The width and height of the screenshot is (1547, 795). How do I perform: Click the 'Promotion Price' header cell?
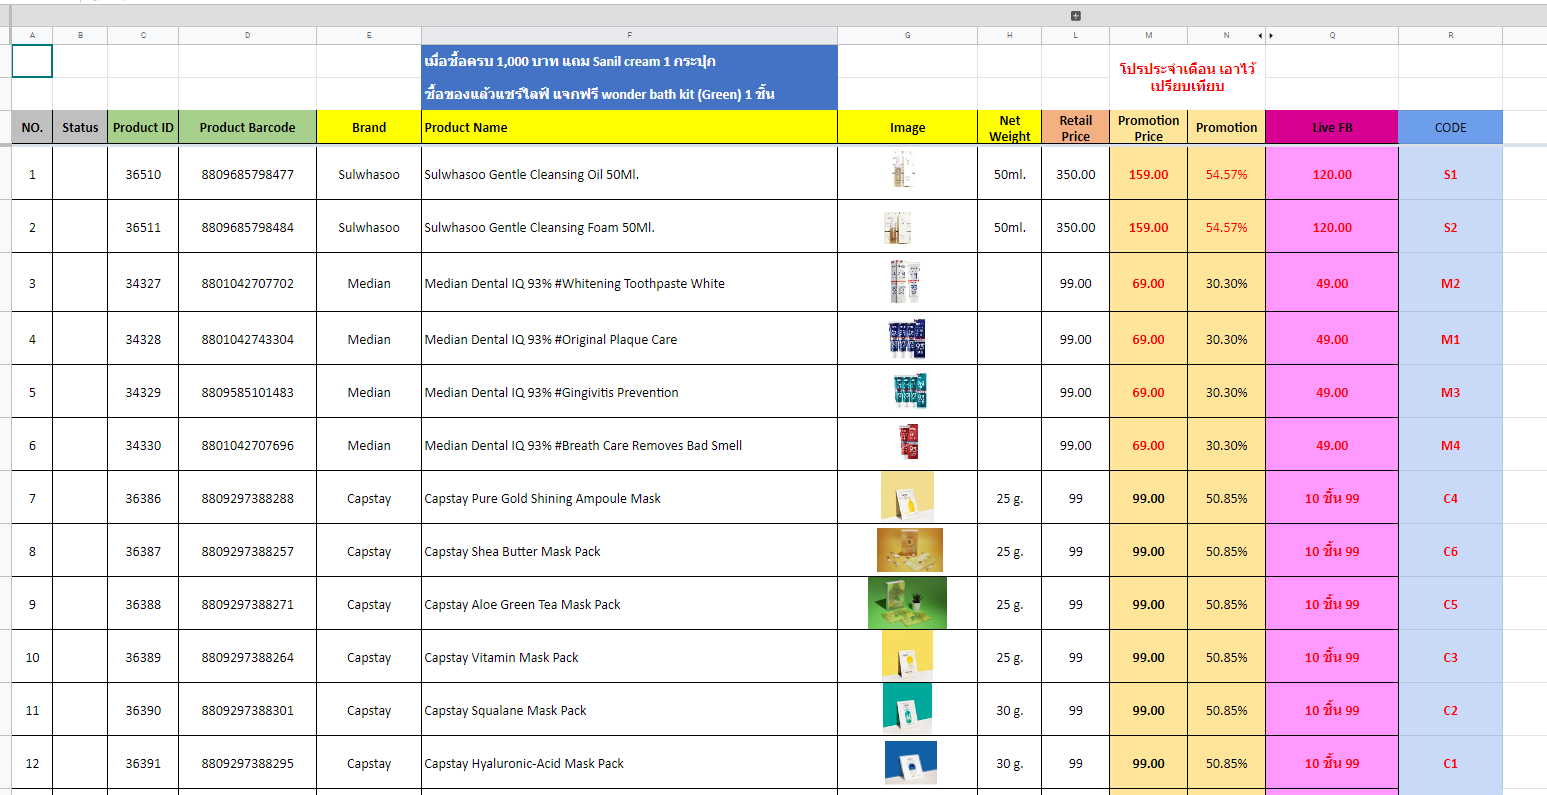[x=1148, y=127]
